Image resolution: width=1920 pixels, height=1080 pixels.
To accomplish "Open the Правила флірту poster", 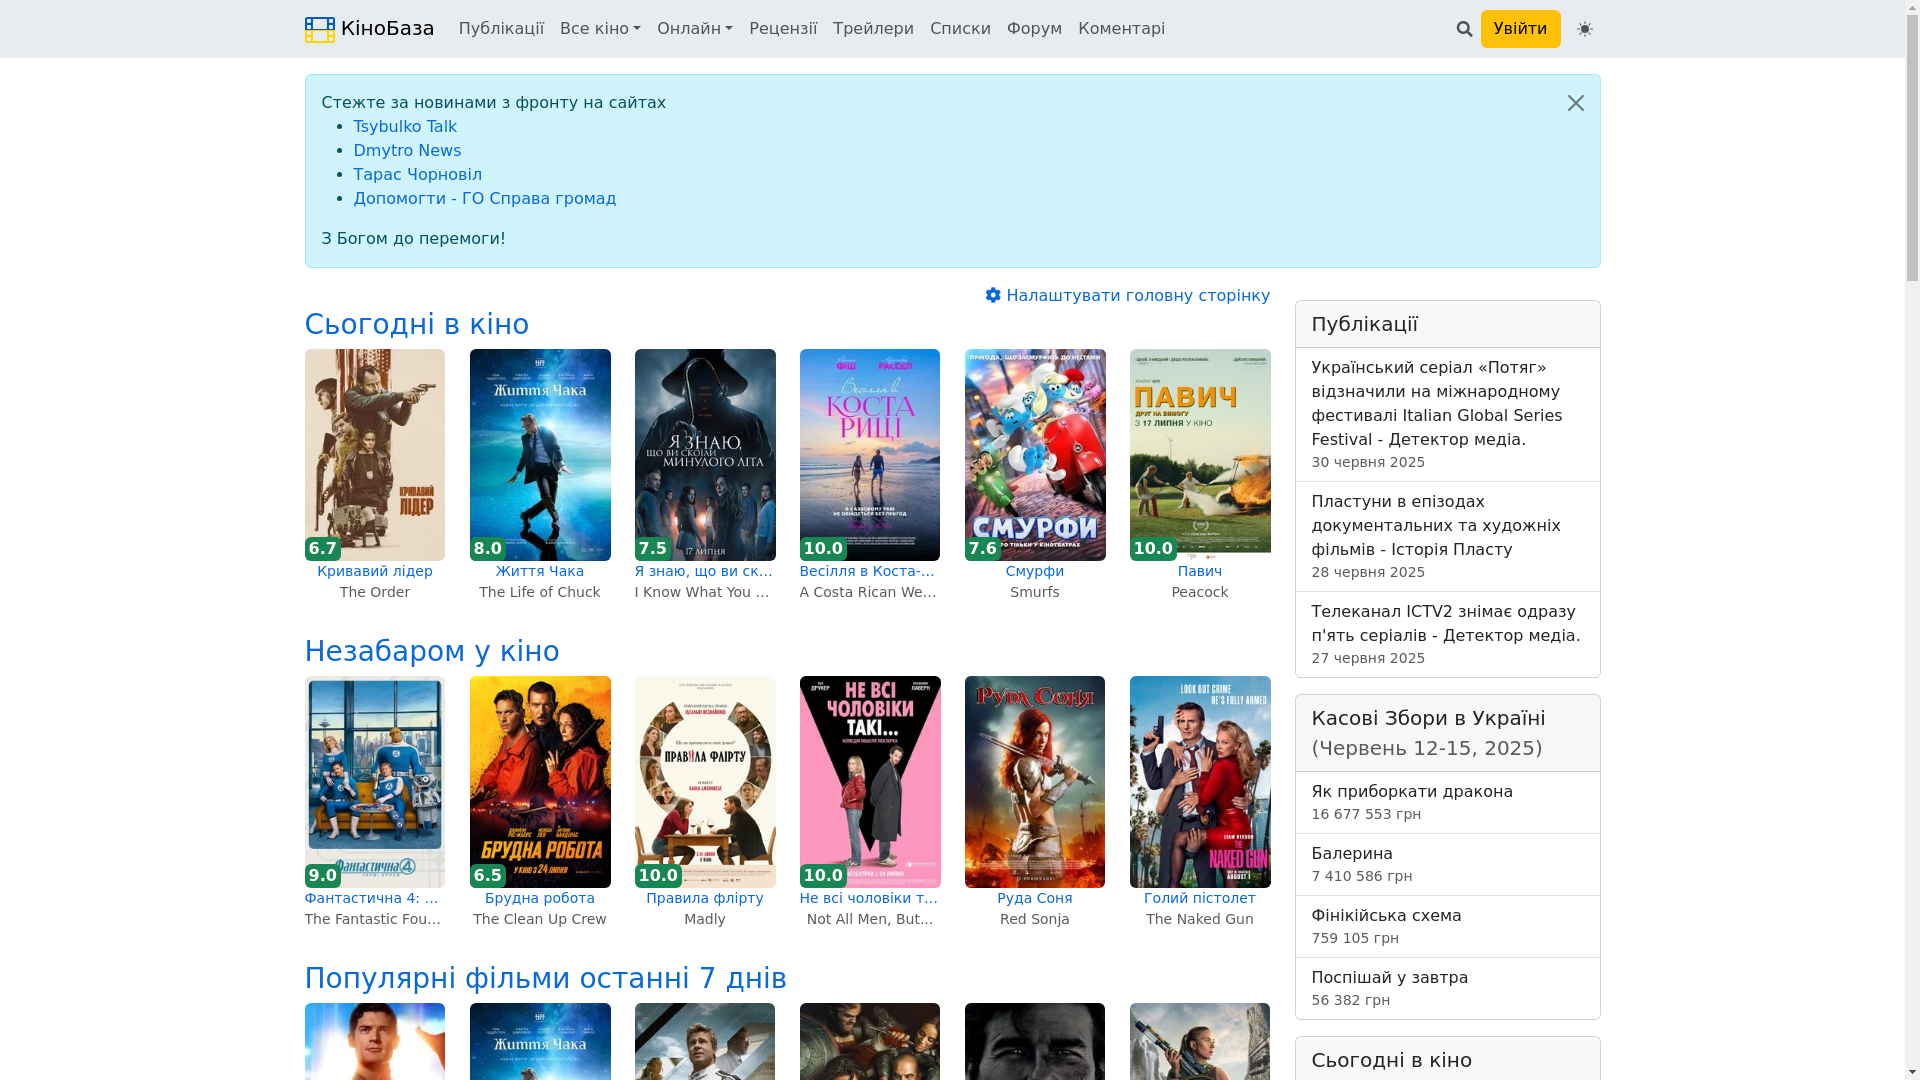I will pyautogui.click(x=705, y=782).
